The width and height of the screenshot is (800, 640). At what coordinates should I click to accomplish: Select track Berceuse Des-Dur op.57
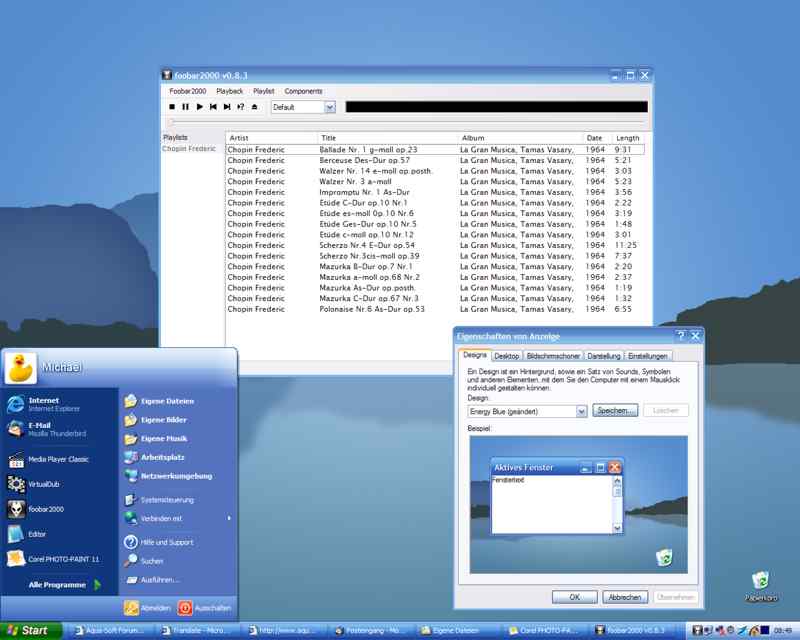pyautogui.click(x=435, y=160)
